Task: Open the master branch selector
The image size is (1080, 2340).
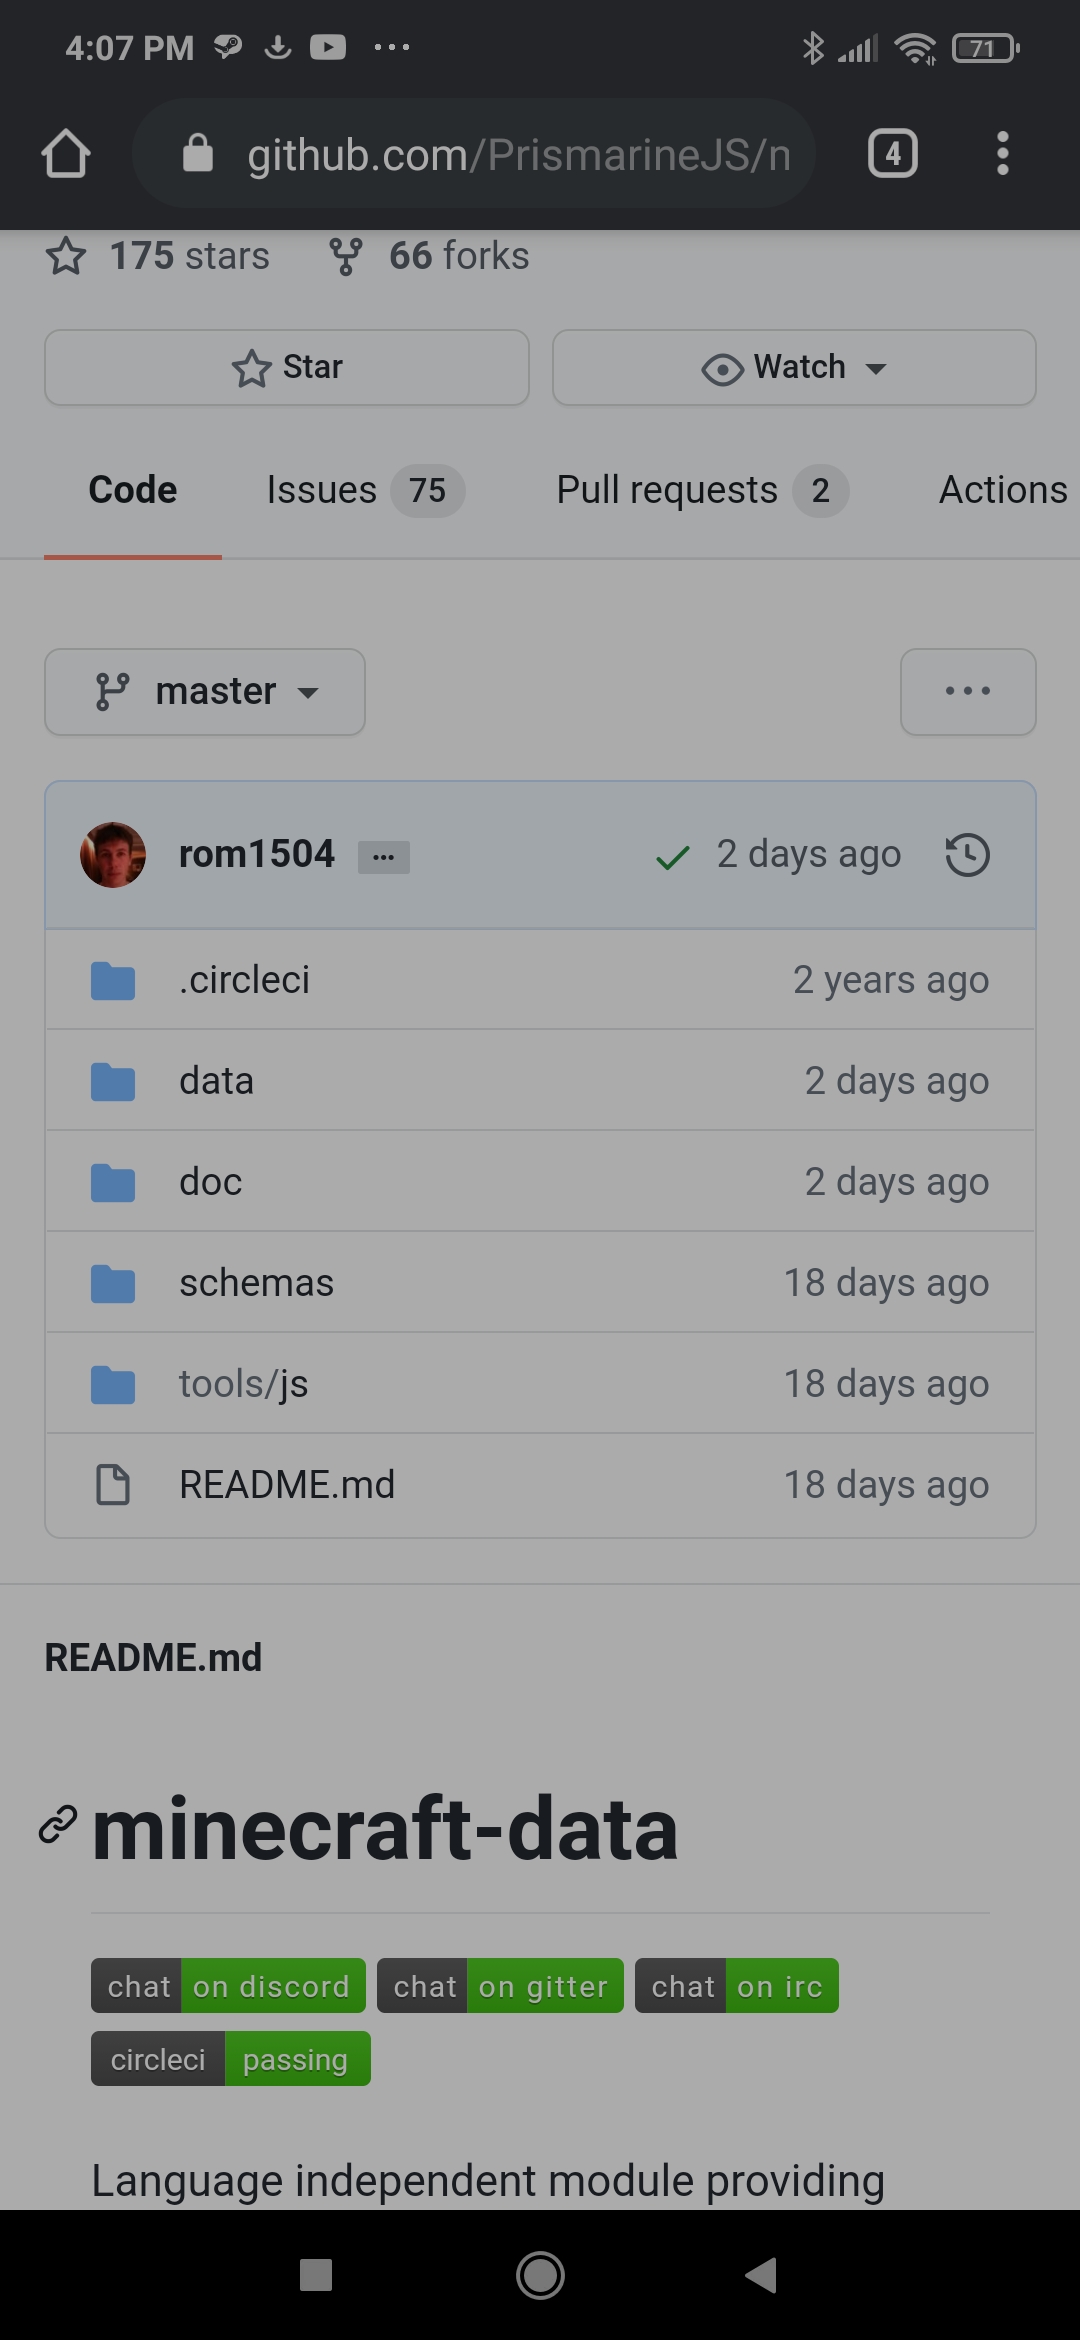Action: pyautogui.click(x=204, y=691)
